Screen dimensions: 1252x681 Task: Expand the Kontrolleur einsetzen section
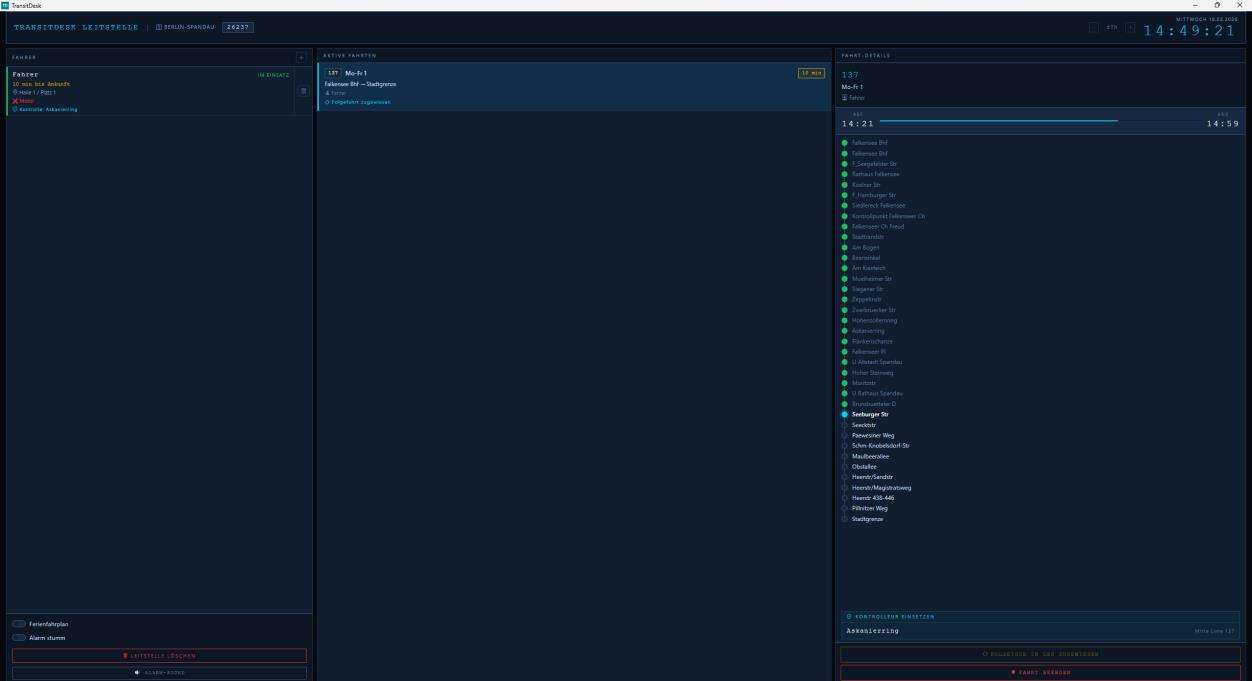click(x=1040, y=616)
